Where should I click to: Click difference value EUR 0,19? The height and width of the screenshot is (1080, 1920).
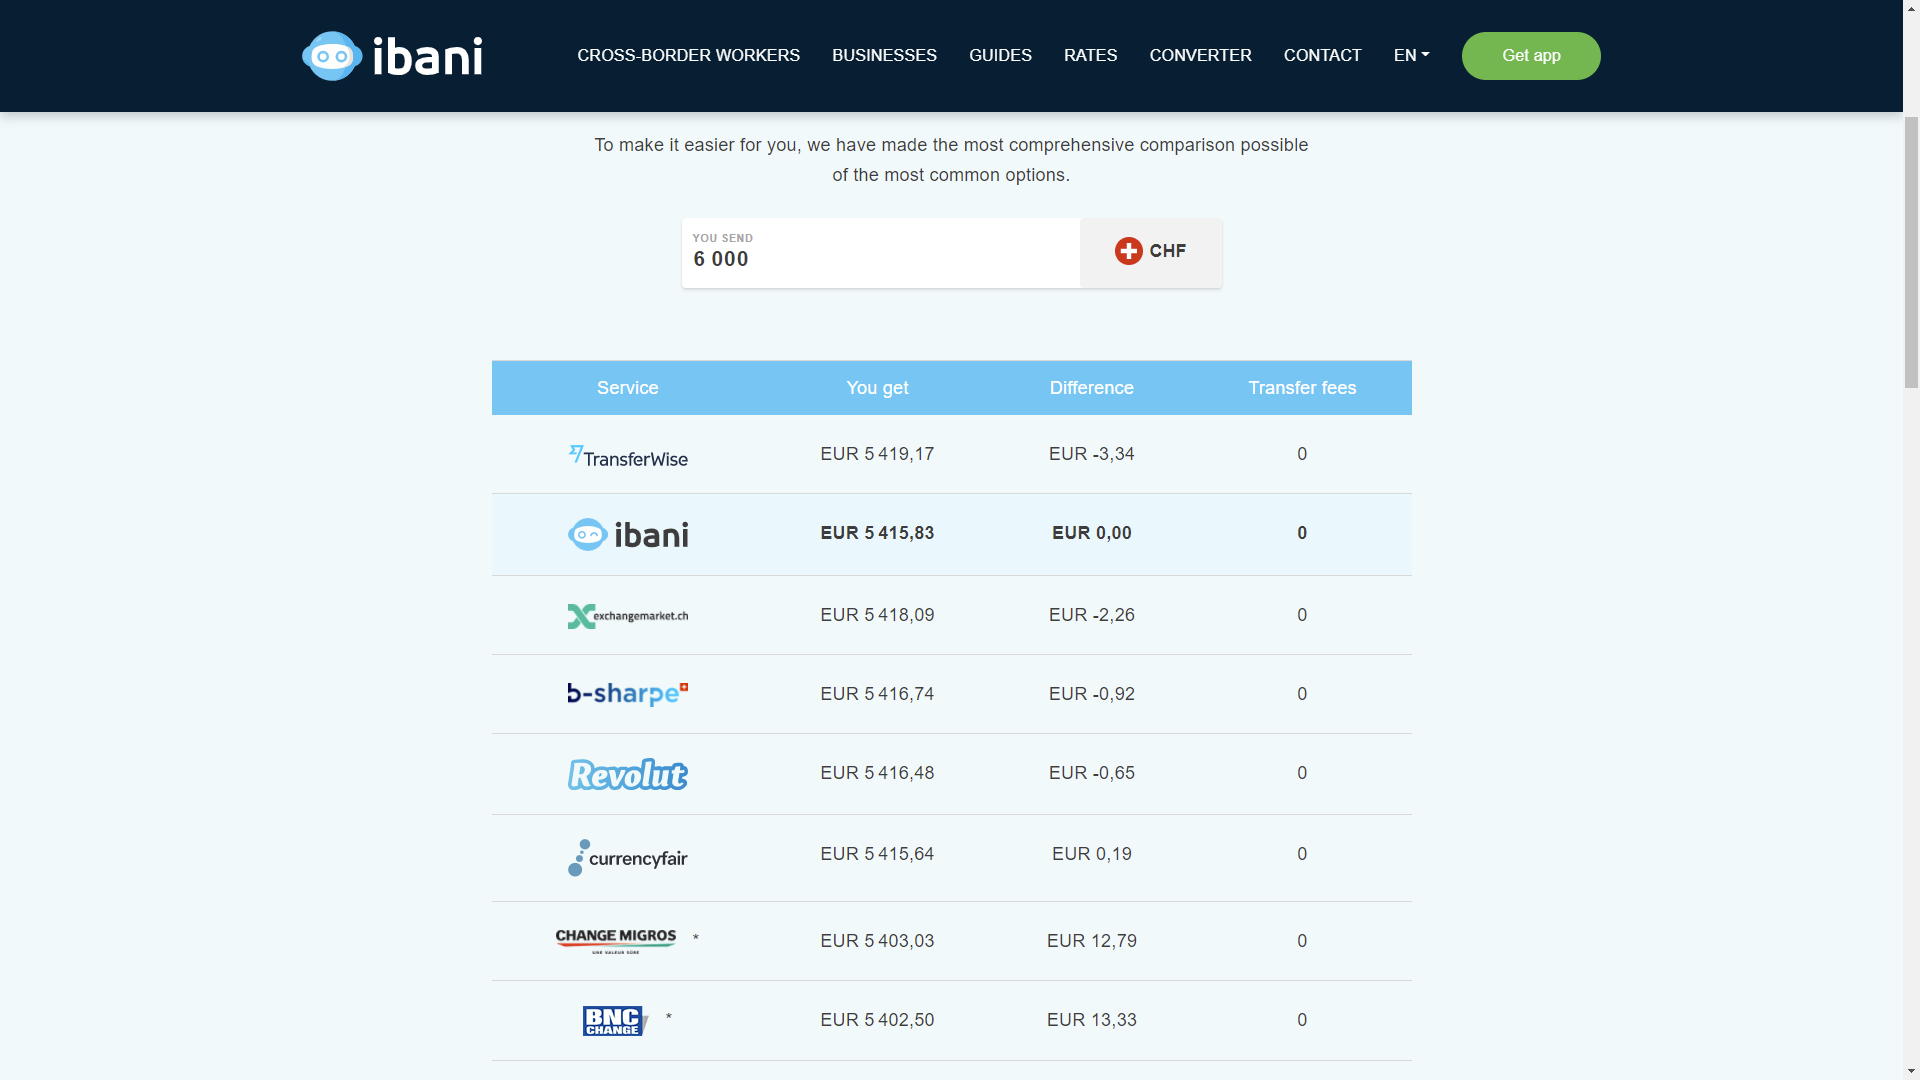[1092, 854]
